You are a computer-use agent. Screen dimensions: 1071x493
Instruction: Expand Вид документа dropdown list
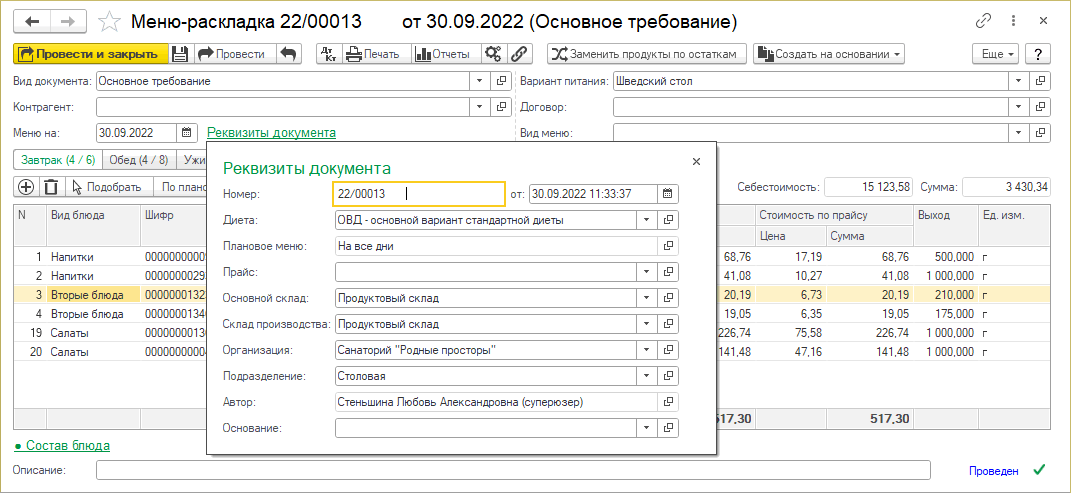click(480, 81)
